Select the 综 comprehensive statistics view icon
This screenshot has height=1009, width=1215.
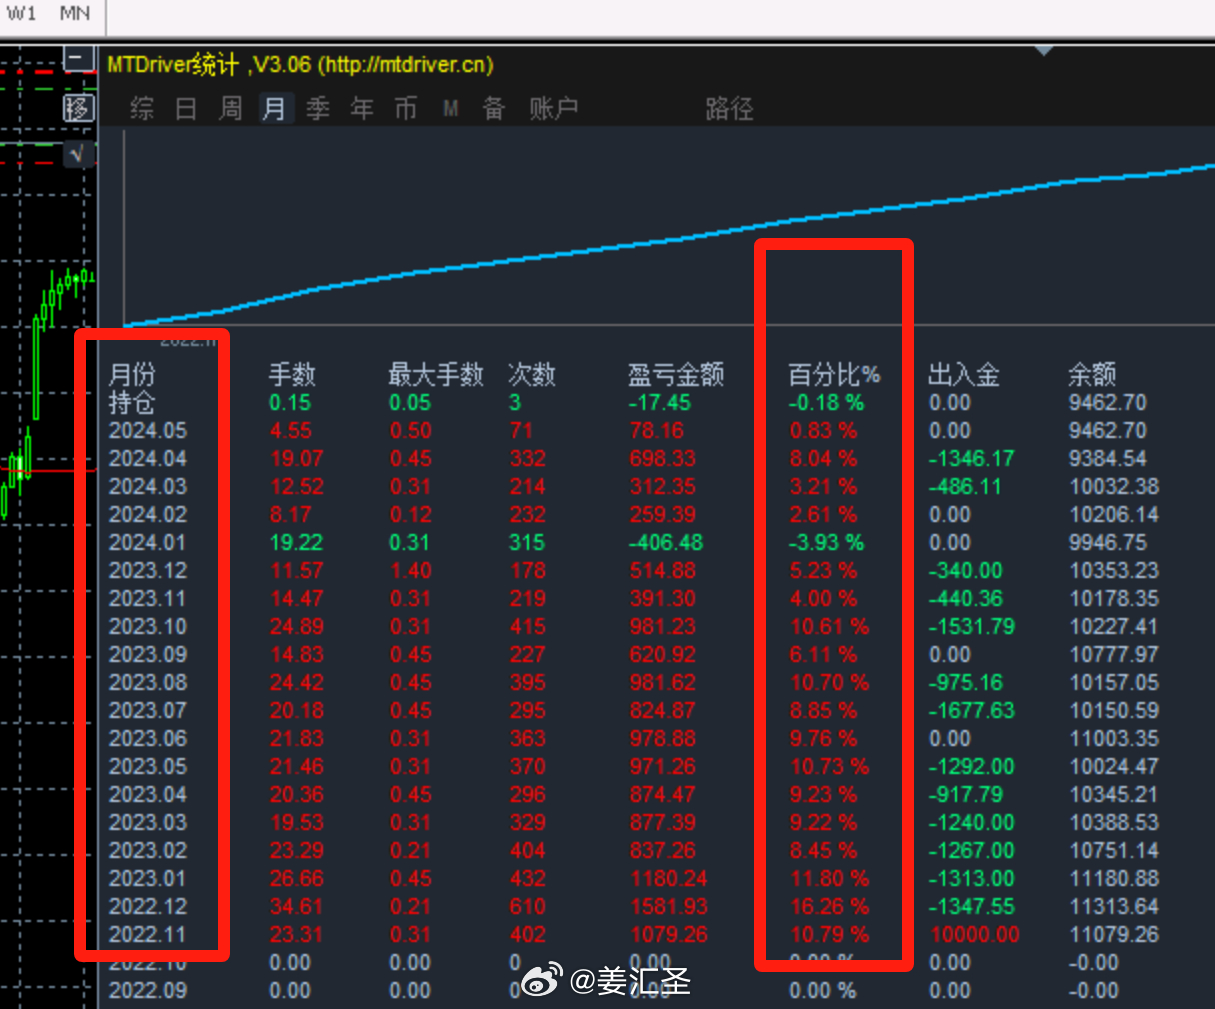click(140, 108)
